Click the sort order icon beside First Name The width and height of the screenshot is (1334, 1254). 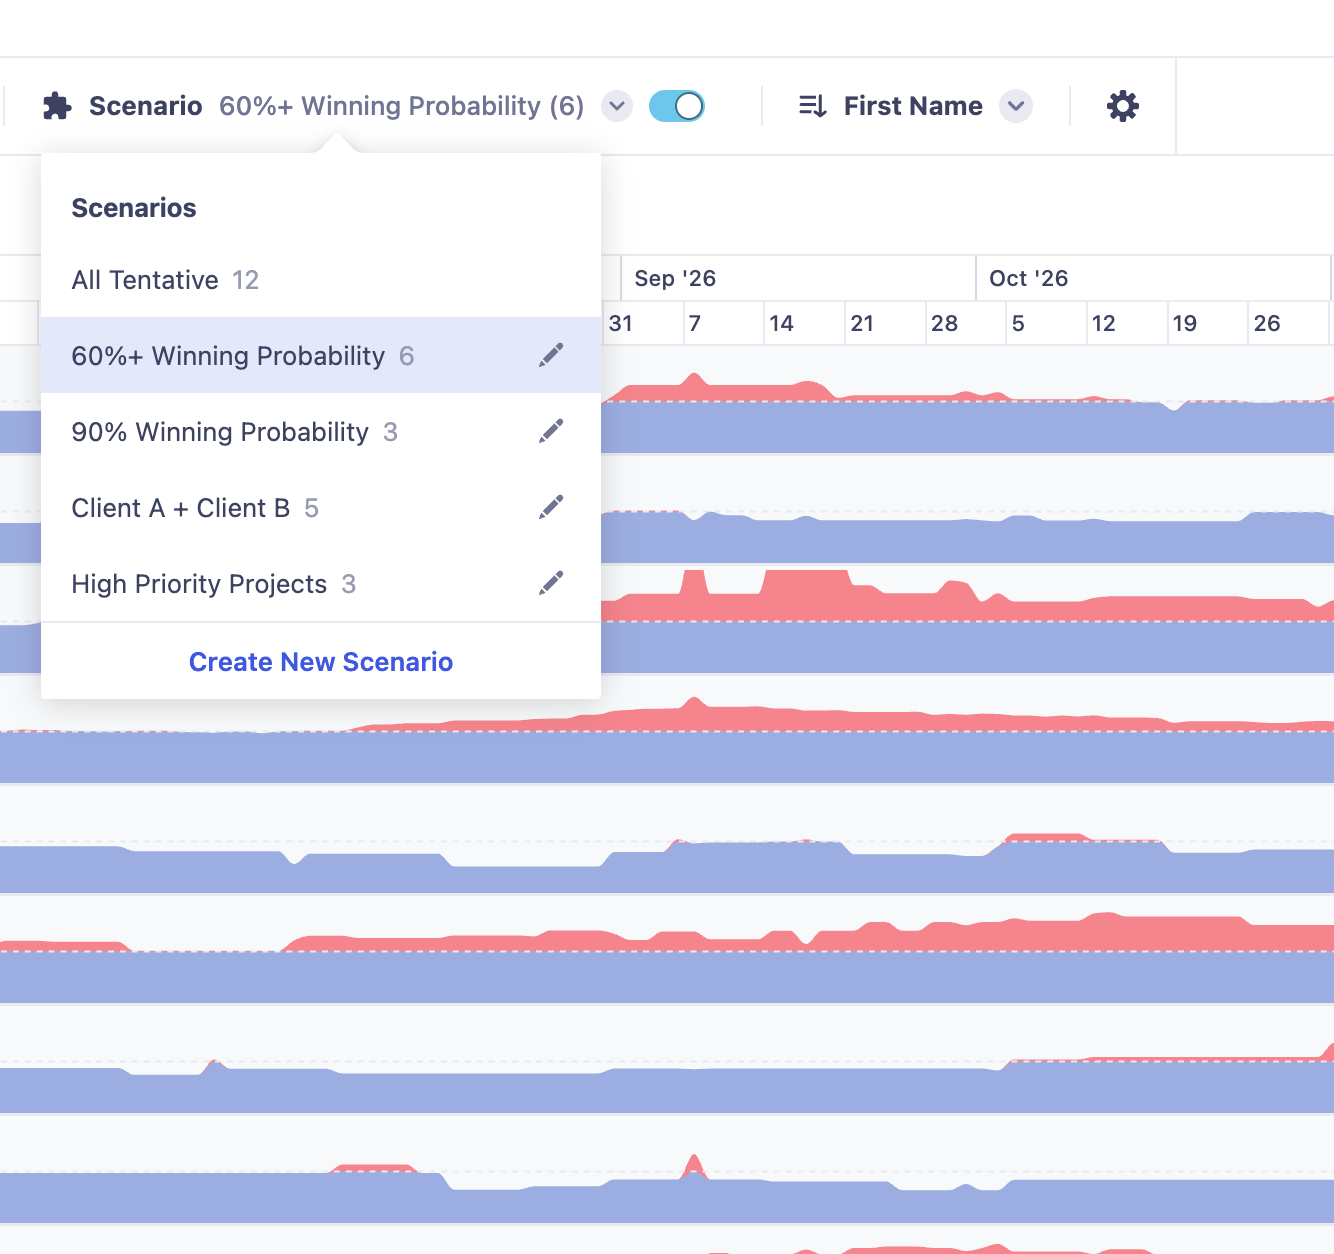[x=813, y=106]
